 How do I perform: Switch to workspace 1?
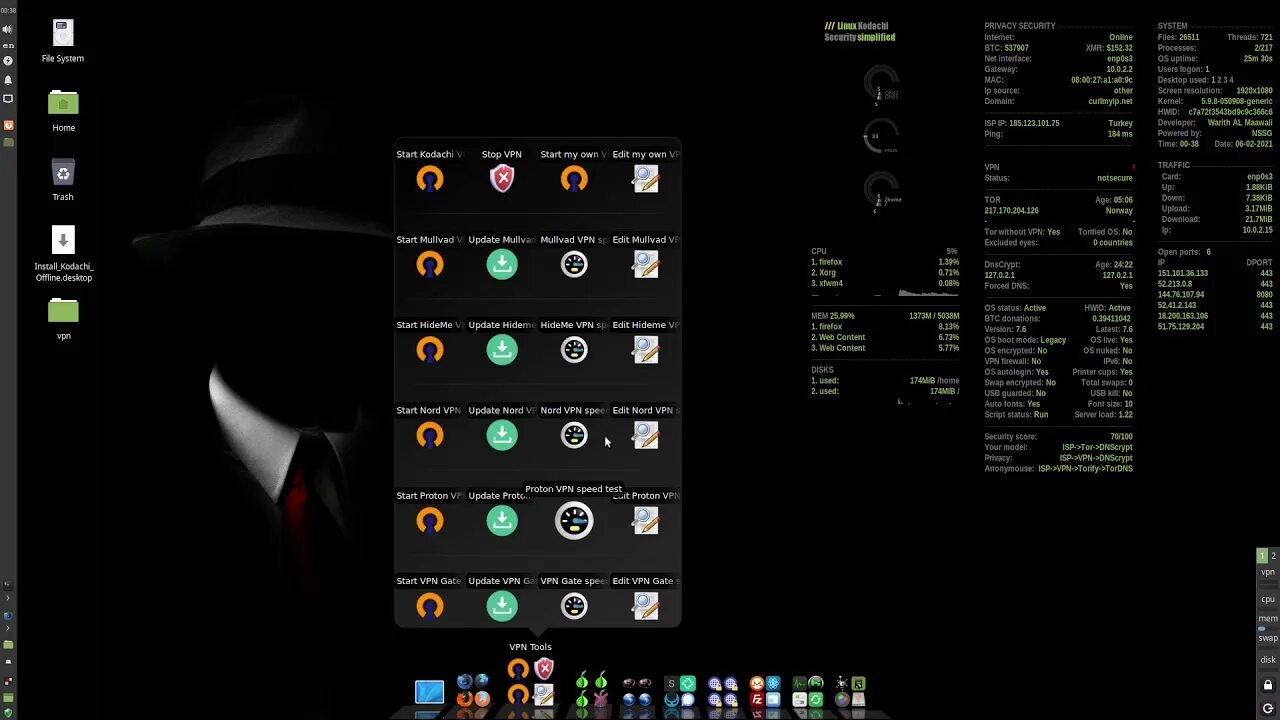(1262, 556)
